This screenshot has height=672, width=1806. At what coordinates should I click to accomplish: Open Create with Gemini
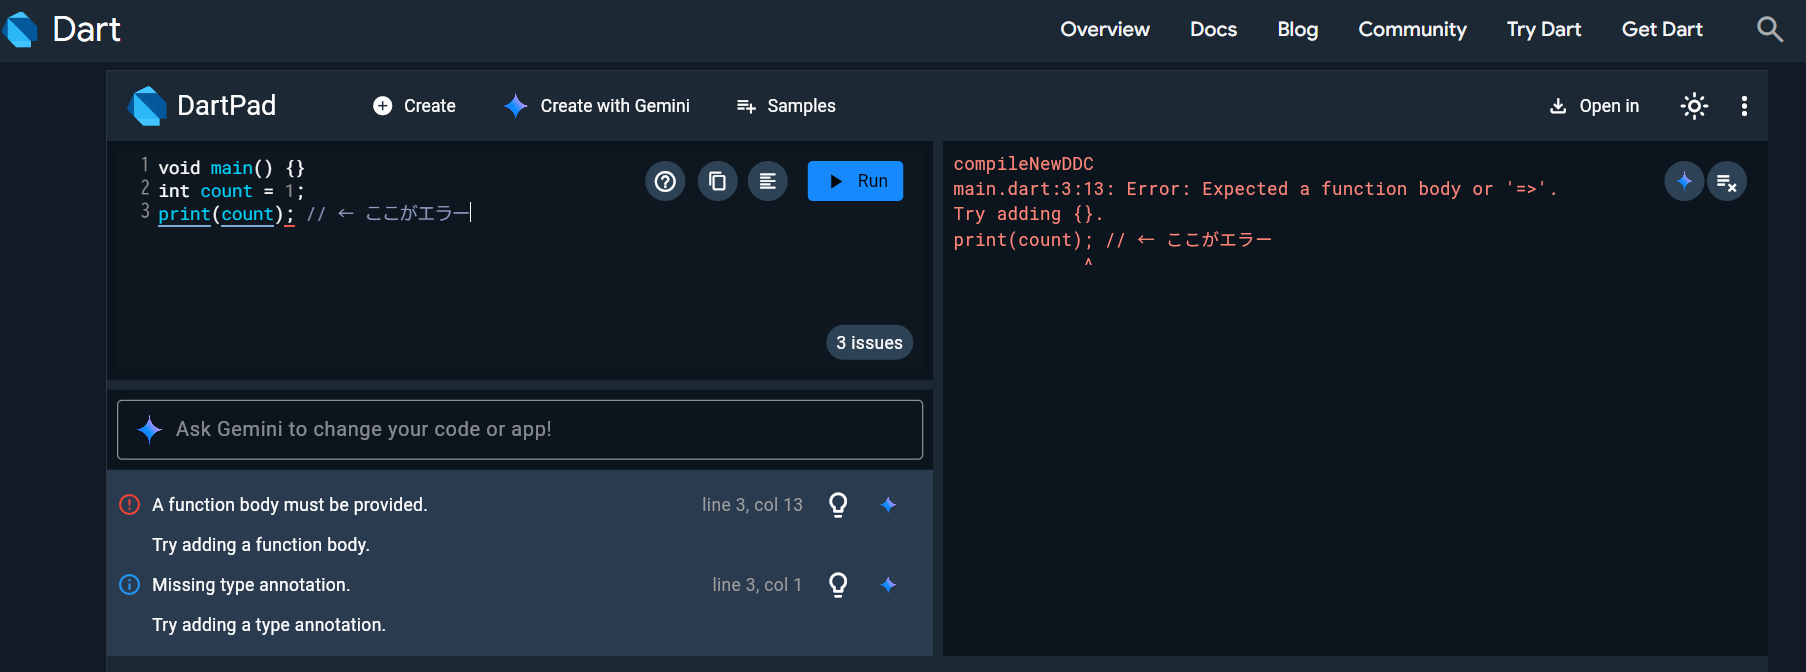(x=597, y=106)
